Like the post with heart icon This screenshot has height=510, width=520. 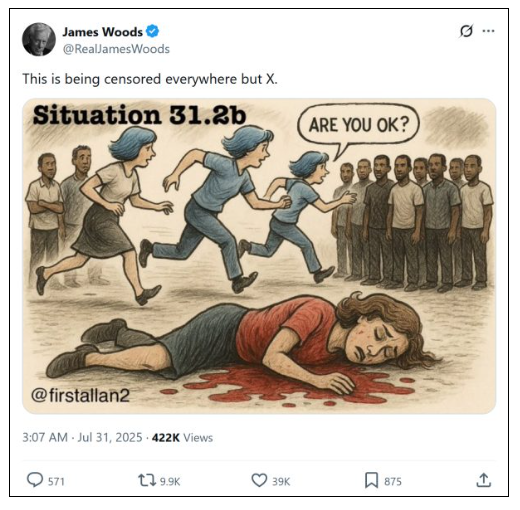259,480
